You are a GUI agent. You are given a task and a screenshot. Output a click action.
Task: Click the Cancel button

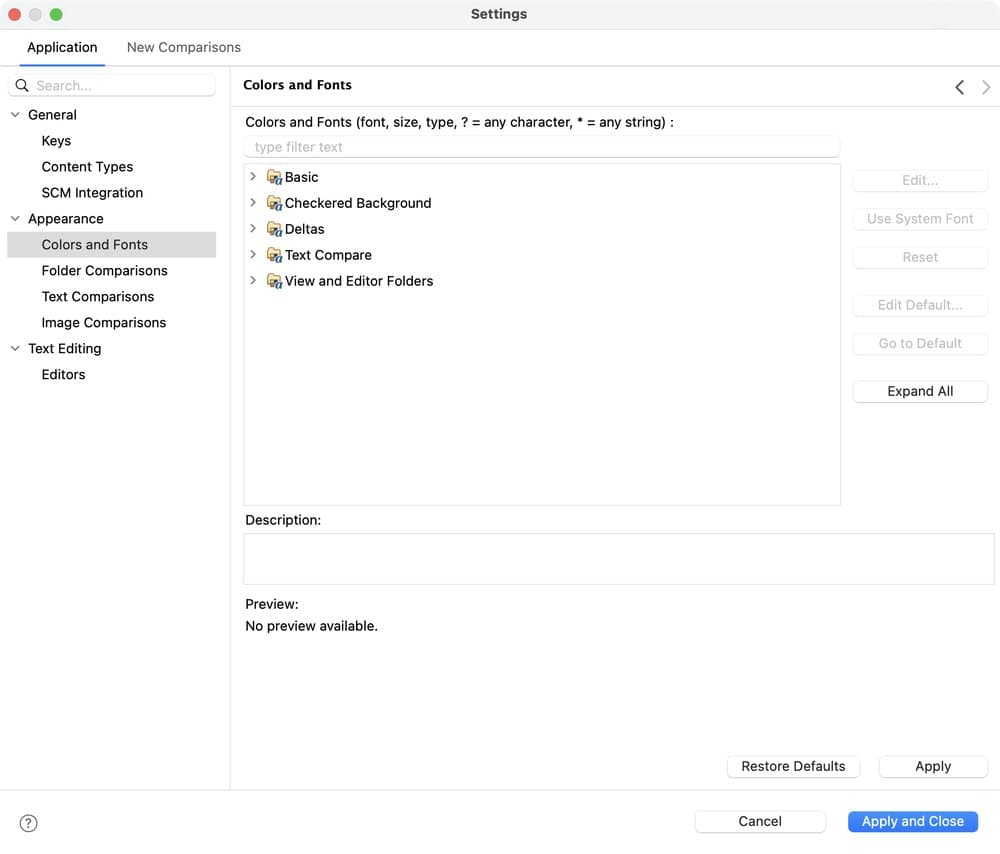click(x=760, y=821)
